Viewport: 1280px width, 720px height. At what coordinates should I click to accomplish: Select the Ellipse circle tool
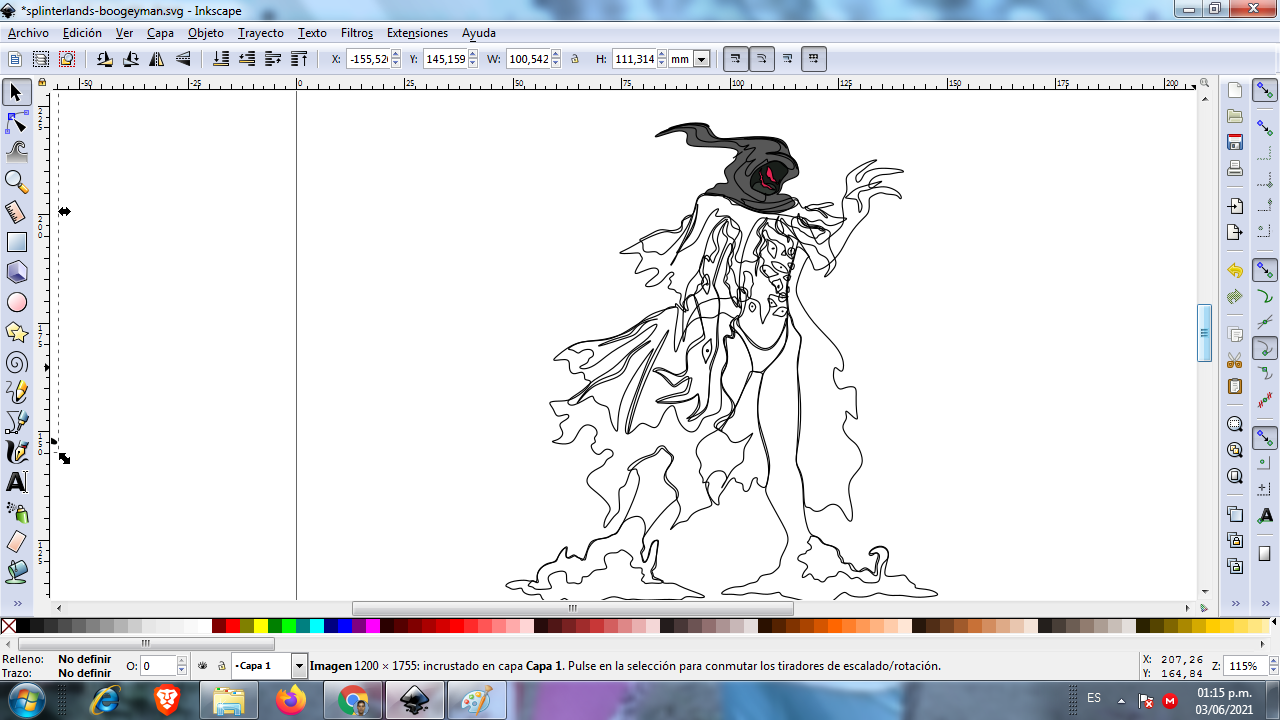pyautogui.click(x=16, y=302)
